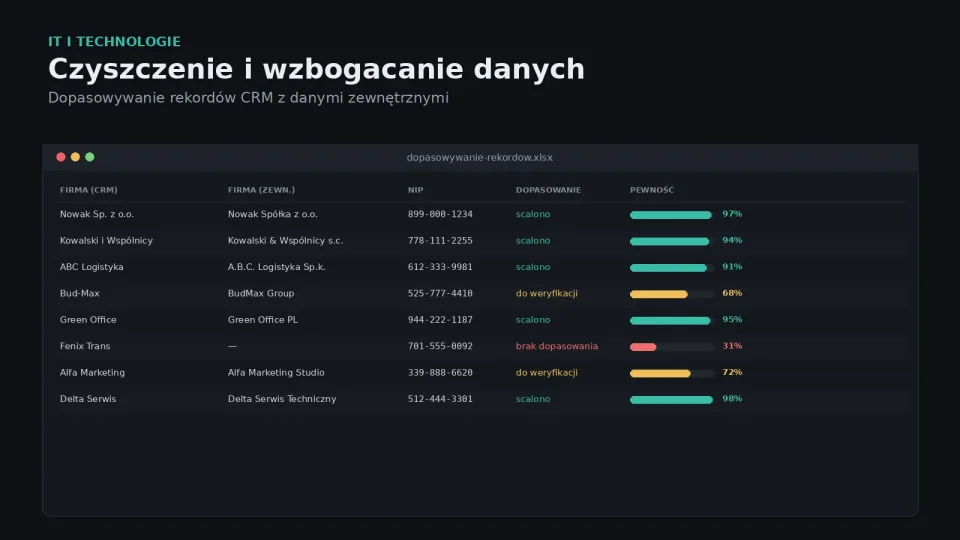Select the Nowak Spółka z o.o. cell
This screenshot has height=540, width=960.
tap(272, 214)
